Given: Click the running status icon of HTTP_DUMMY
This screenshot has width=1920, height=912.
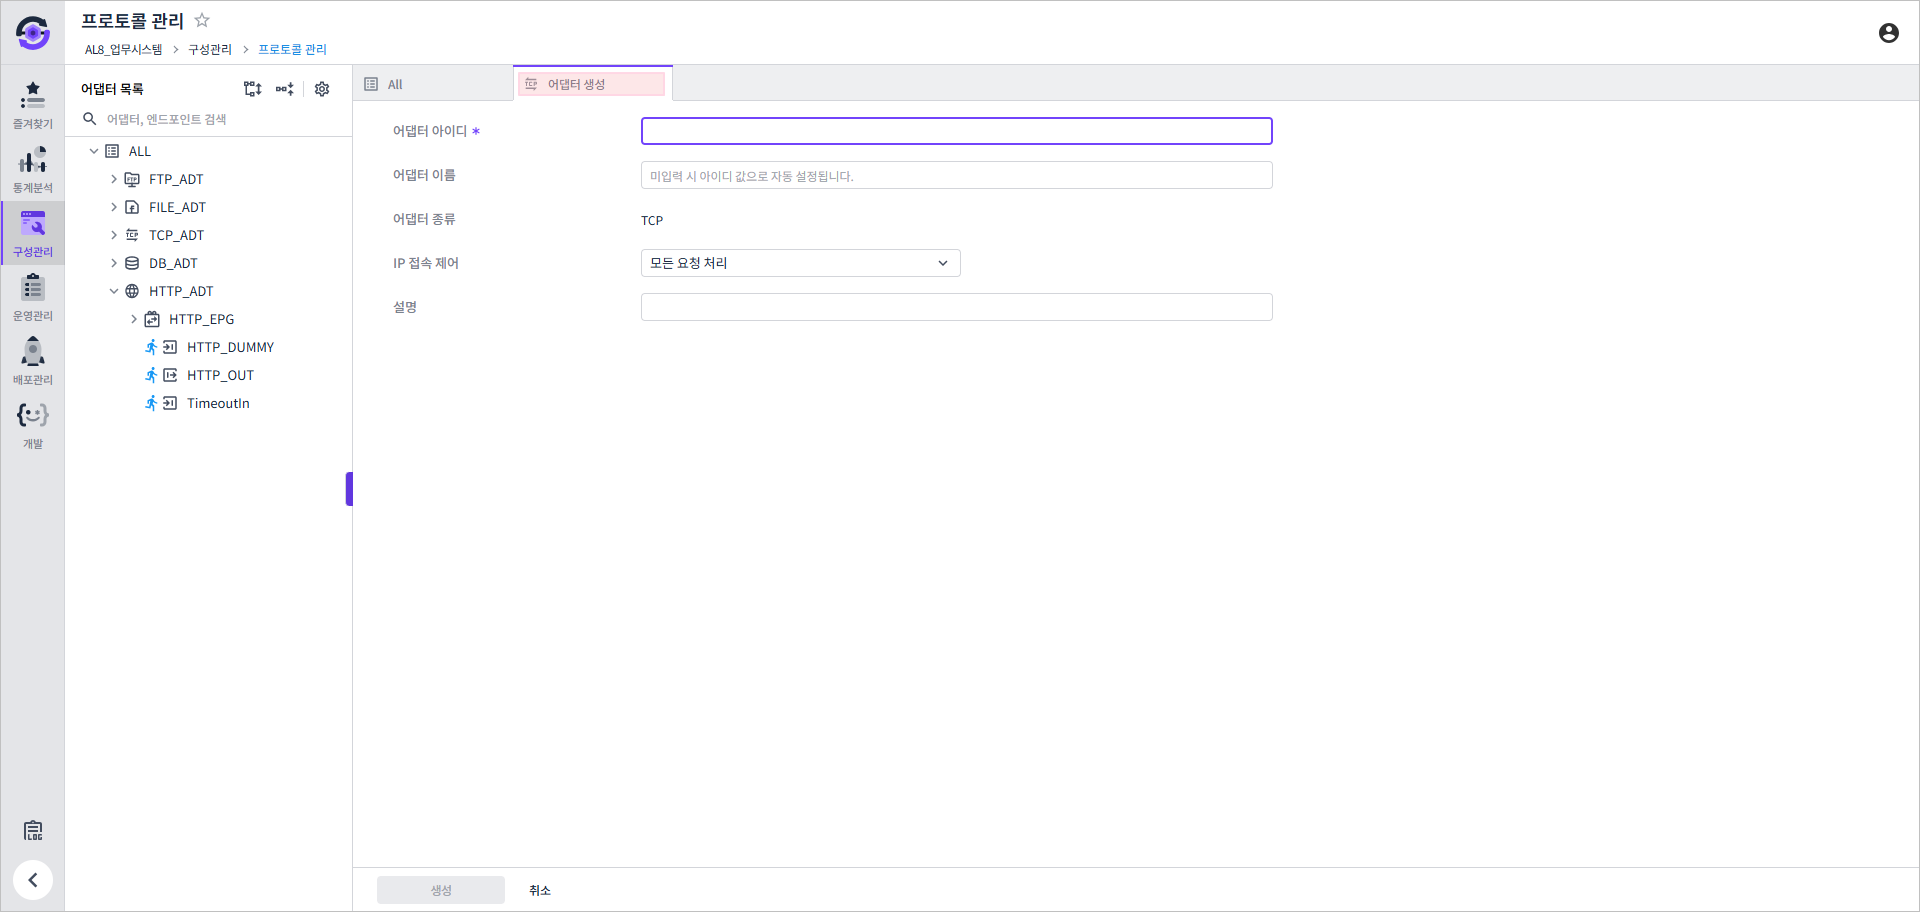Looking at the screenshot, I should [x=151, y=347].
